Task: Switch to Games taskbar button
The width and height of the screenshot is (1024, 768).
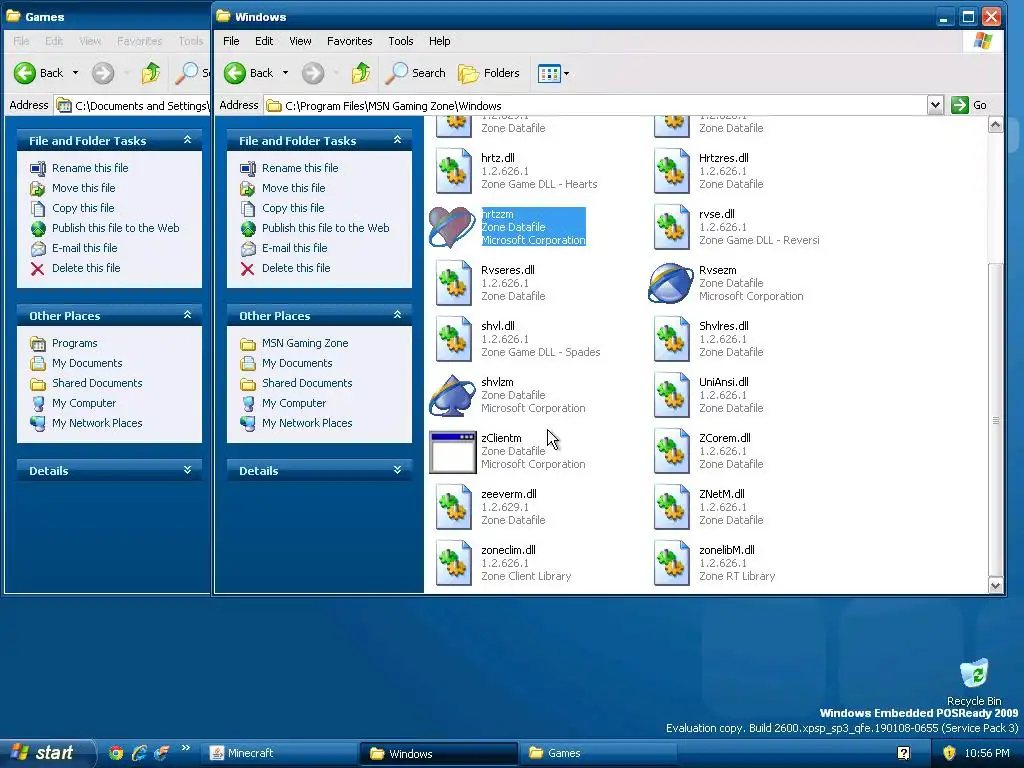Action: click(x=598, y=754)
